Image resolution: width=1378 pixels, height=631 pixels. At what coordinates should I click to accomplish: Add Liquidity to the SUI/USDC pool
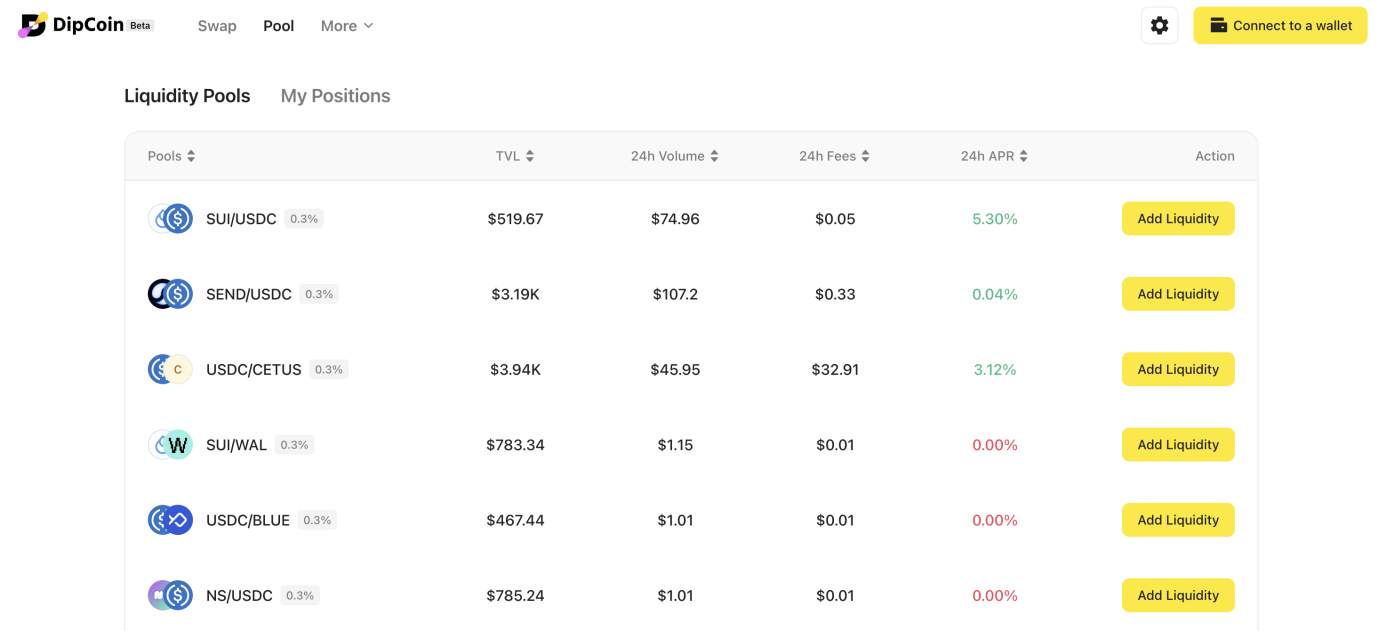pyautogui.click(x=1178, y=219)
